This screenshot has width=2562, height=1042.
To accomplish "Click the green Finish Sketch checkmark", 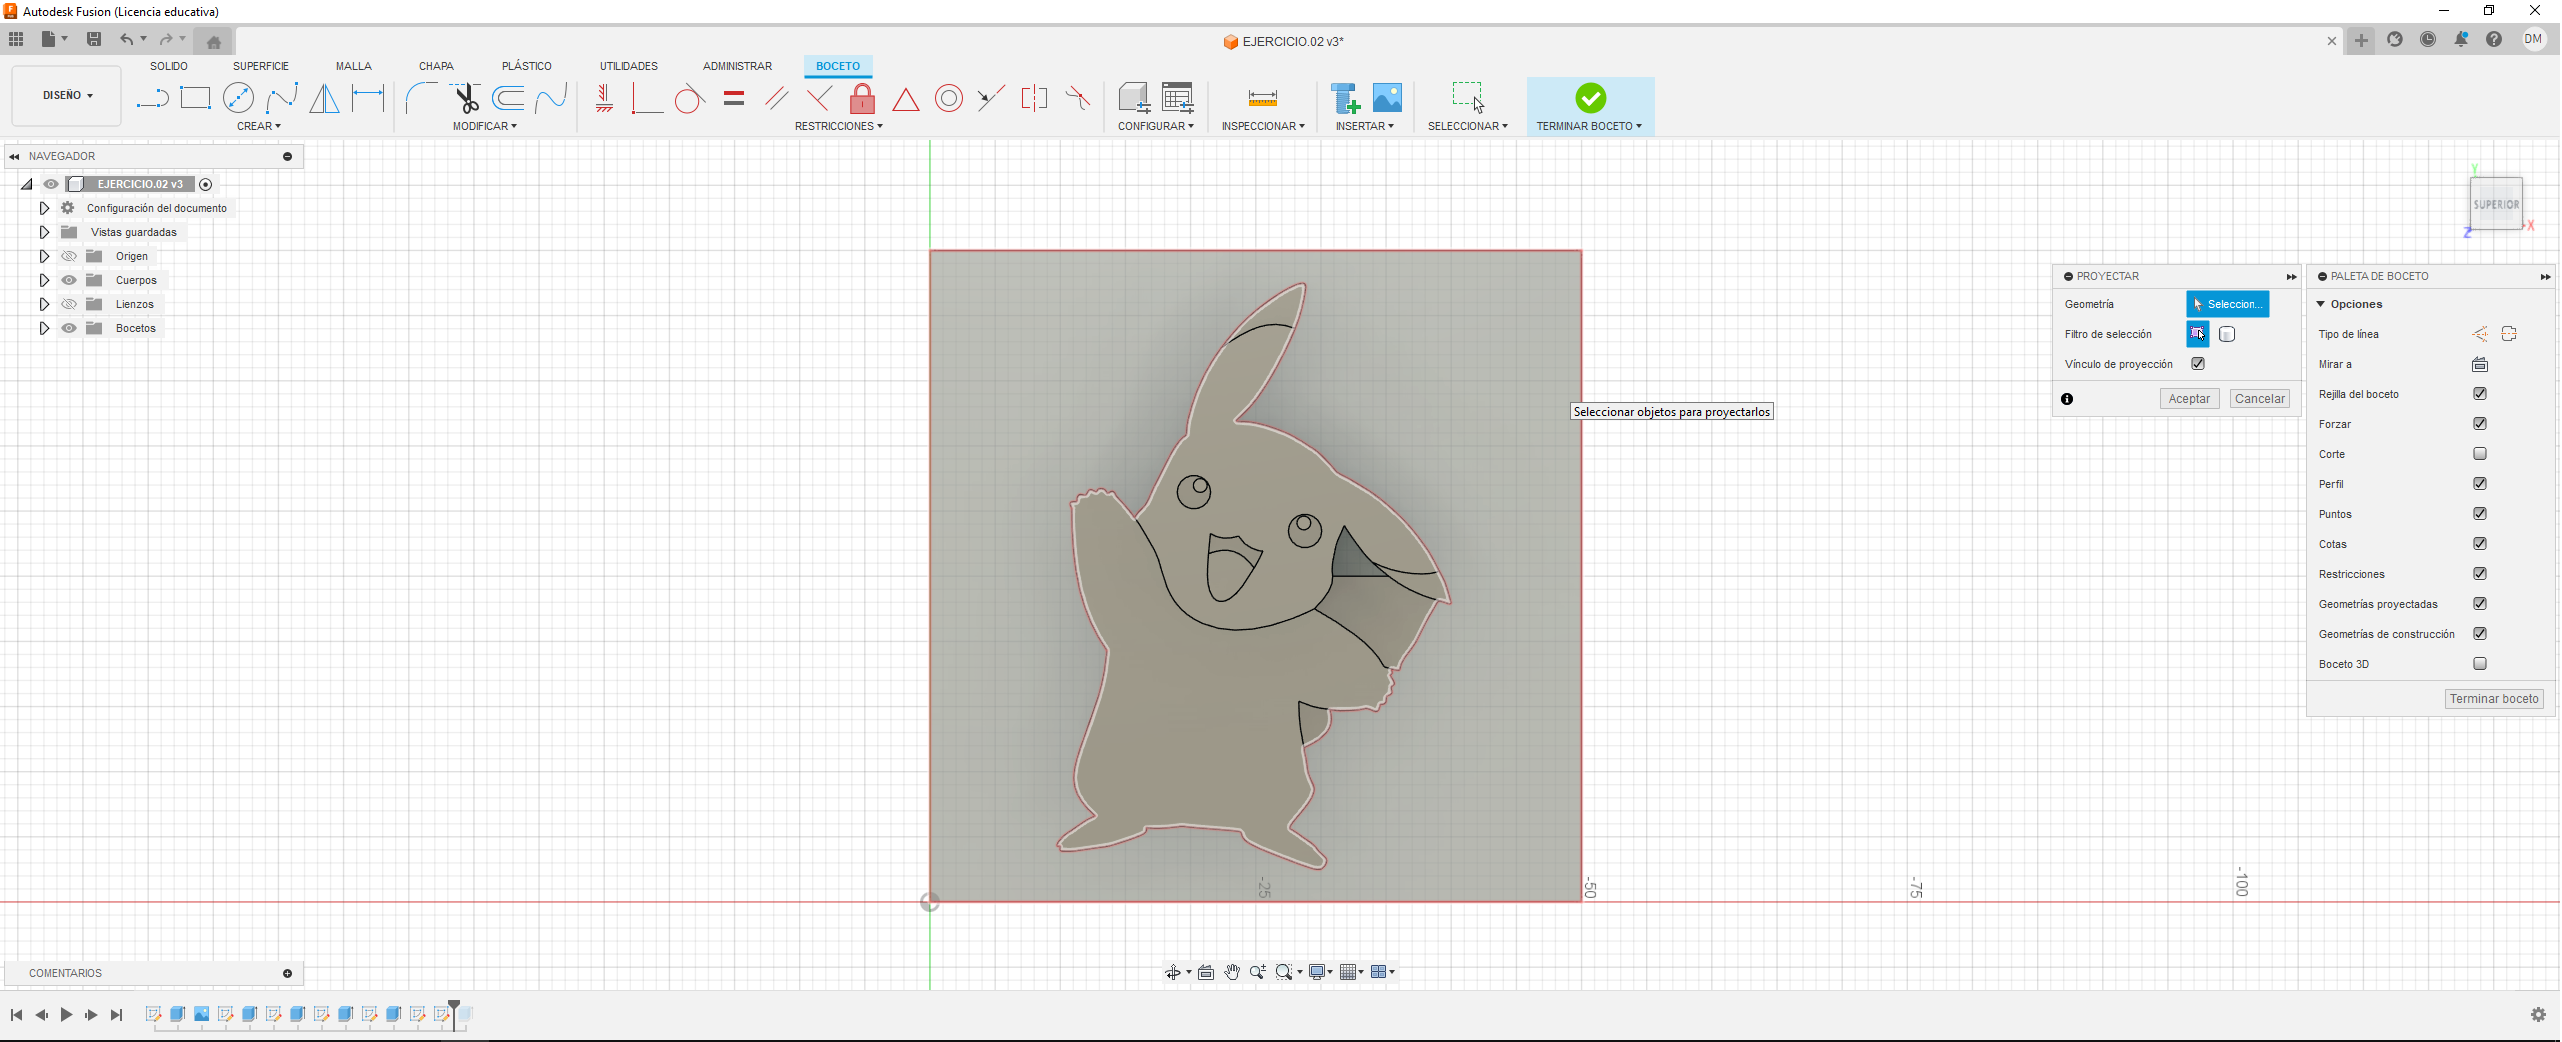I will pyautogui.click(x=1590, y=98).
